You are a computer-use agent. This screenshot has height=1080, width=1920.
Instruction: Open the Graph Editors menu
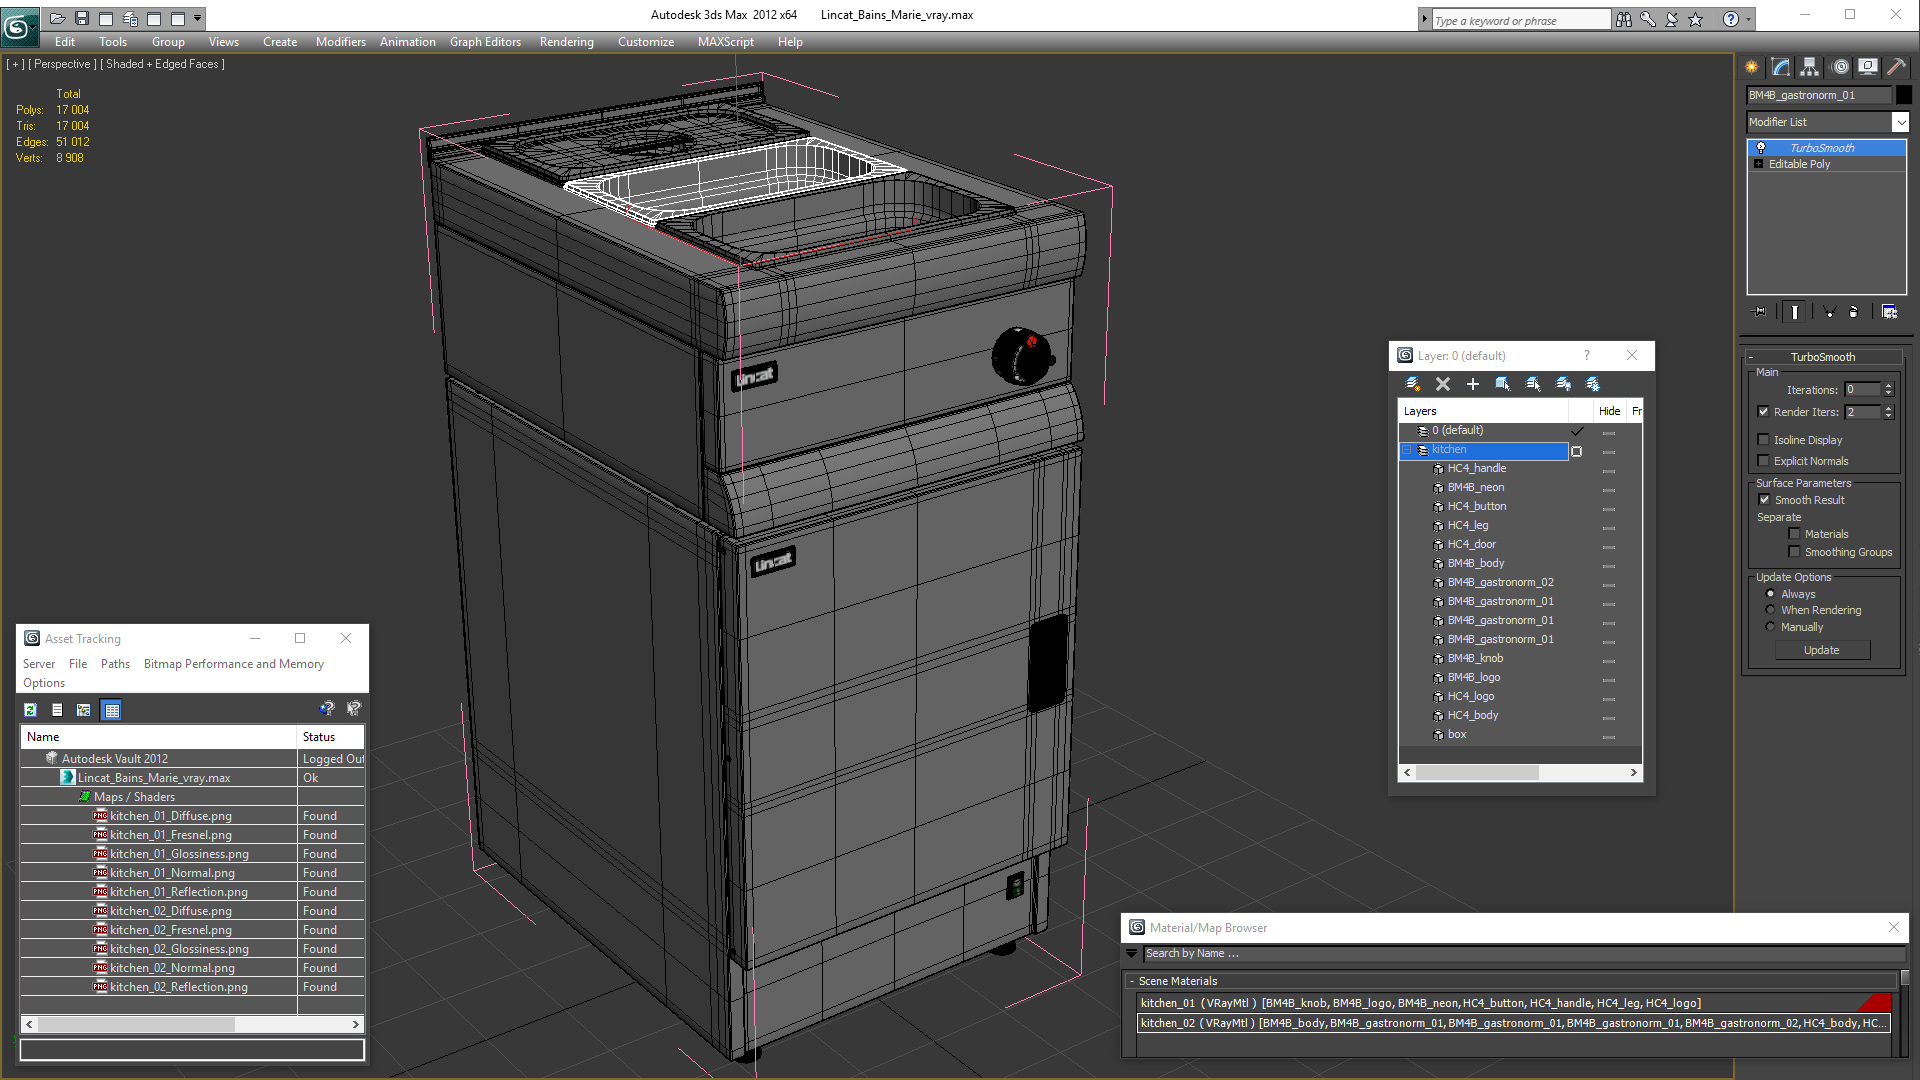click(485, 42)
